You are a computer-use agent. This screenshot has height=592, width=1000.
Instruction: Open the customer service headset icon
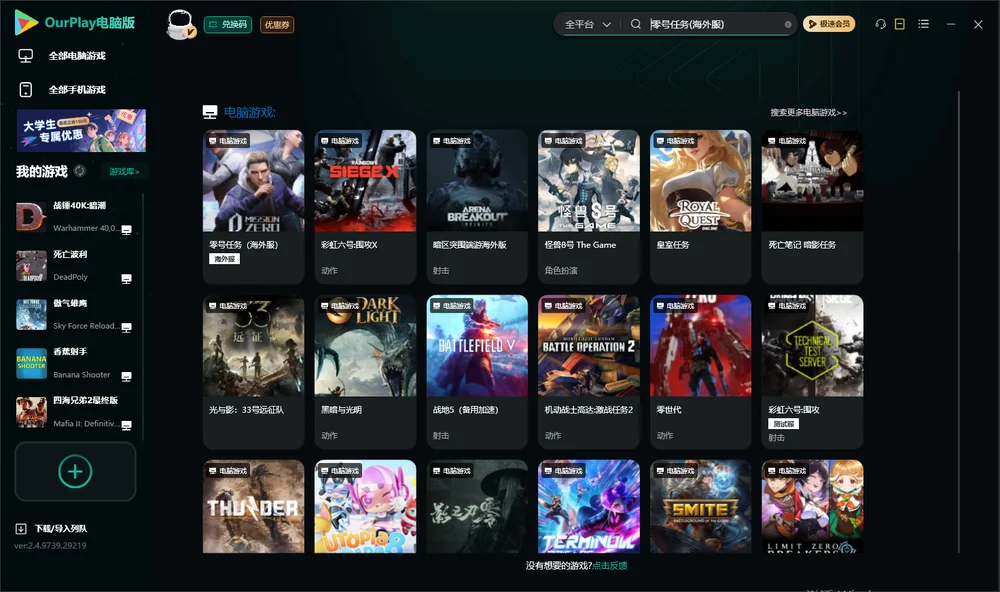pos(880,24)
